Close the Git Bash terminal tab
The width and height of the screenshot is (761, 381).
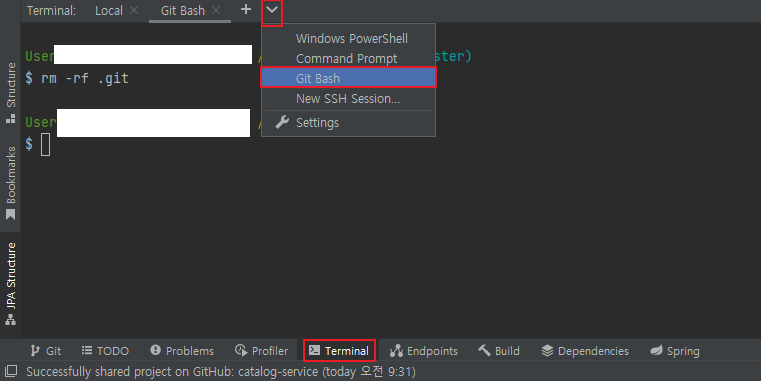[x=216, y=10]
